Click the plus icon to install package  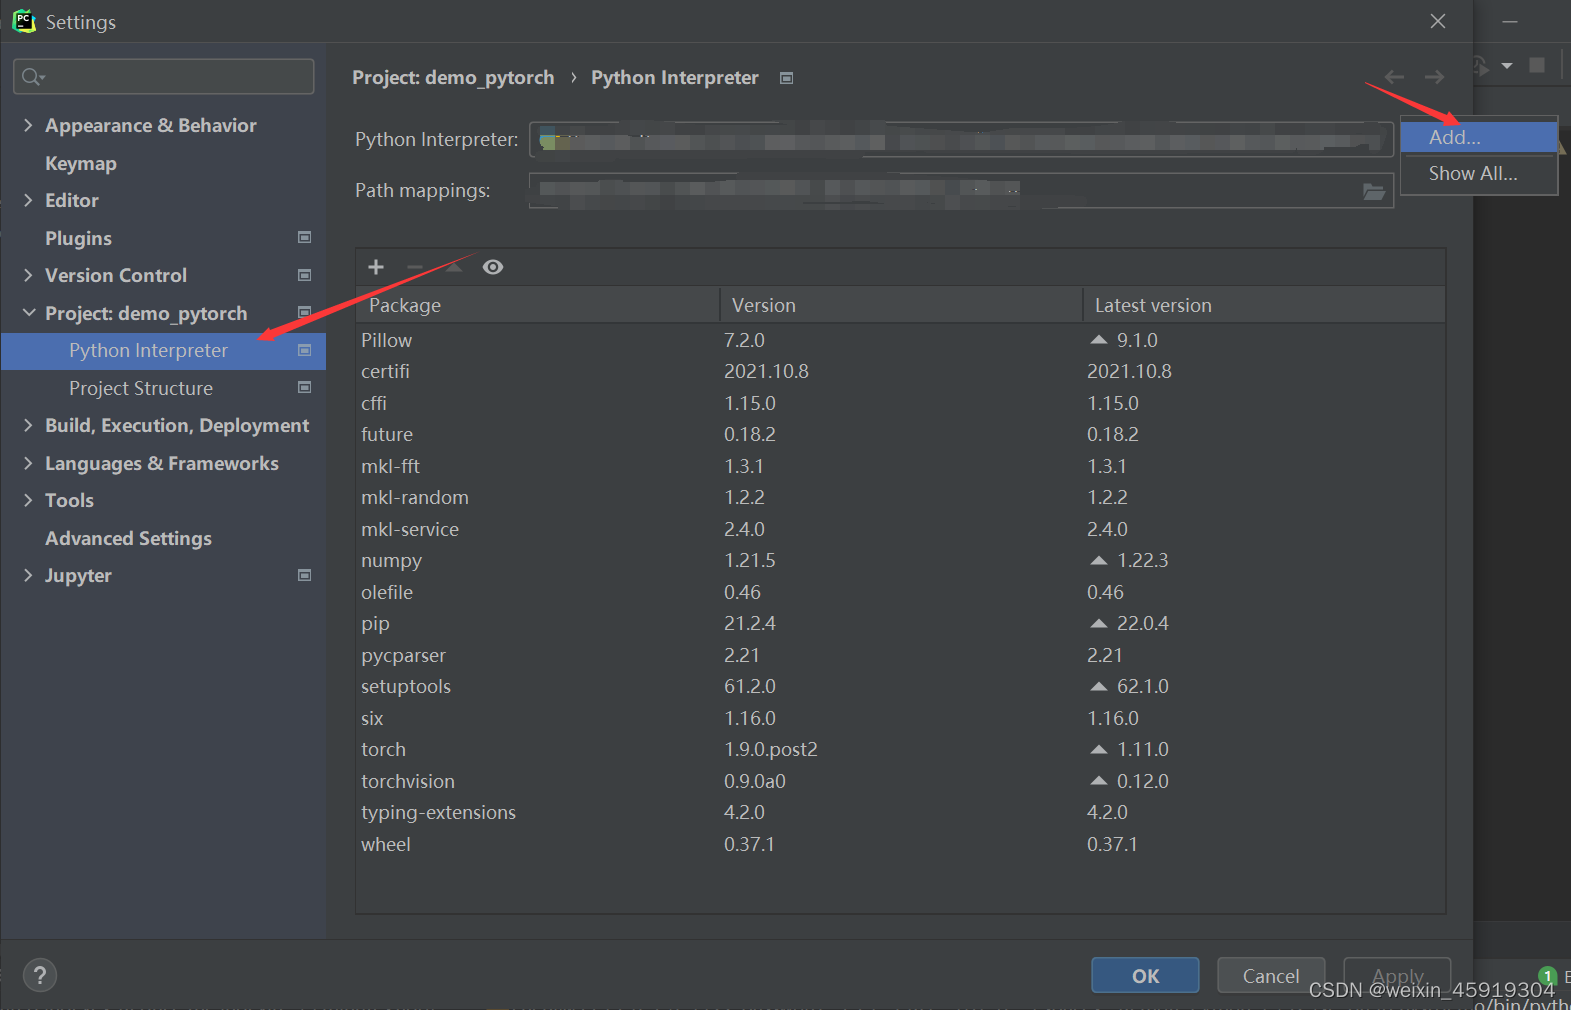[376, 267]
